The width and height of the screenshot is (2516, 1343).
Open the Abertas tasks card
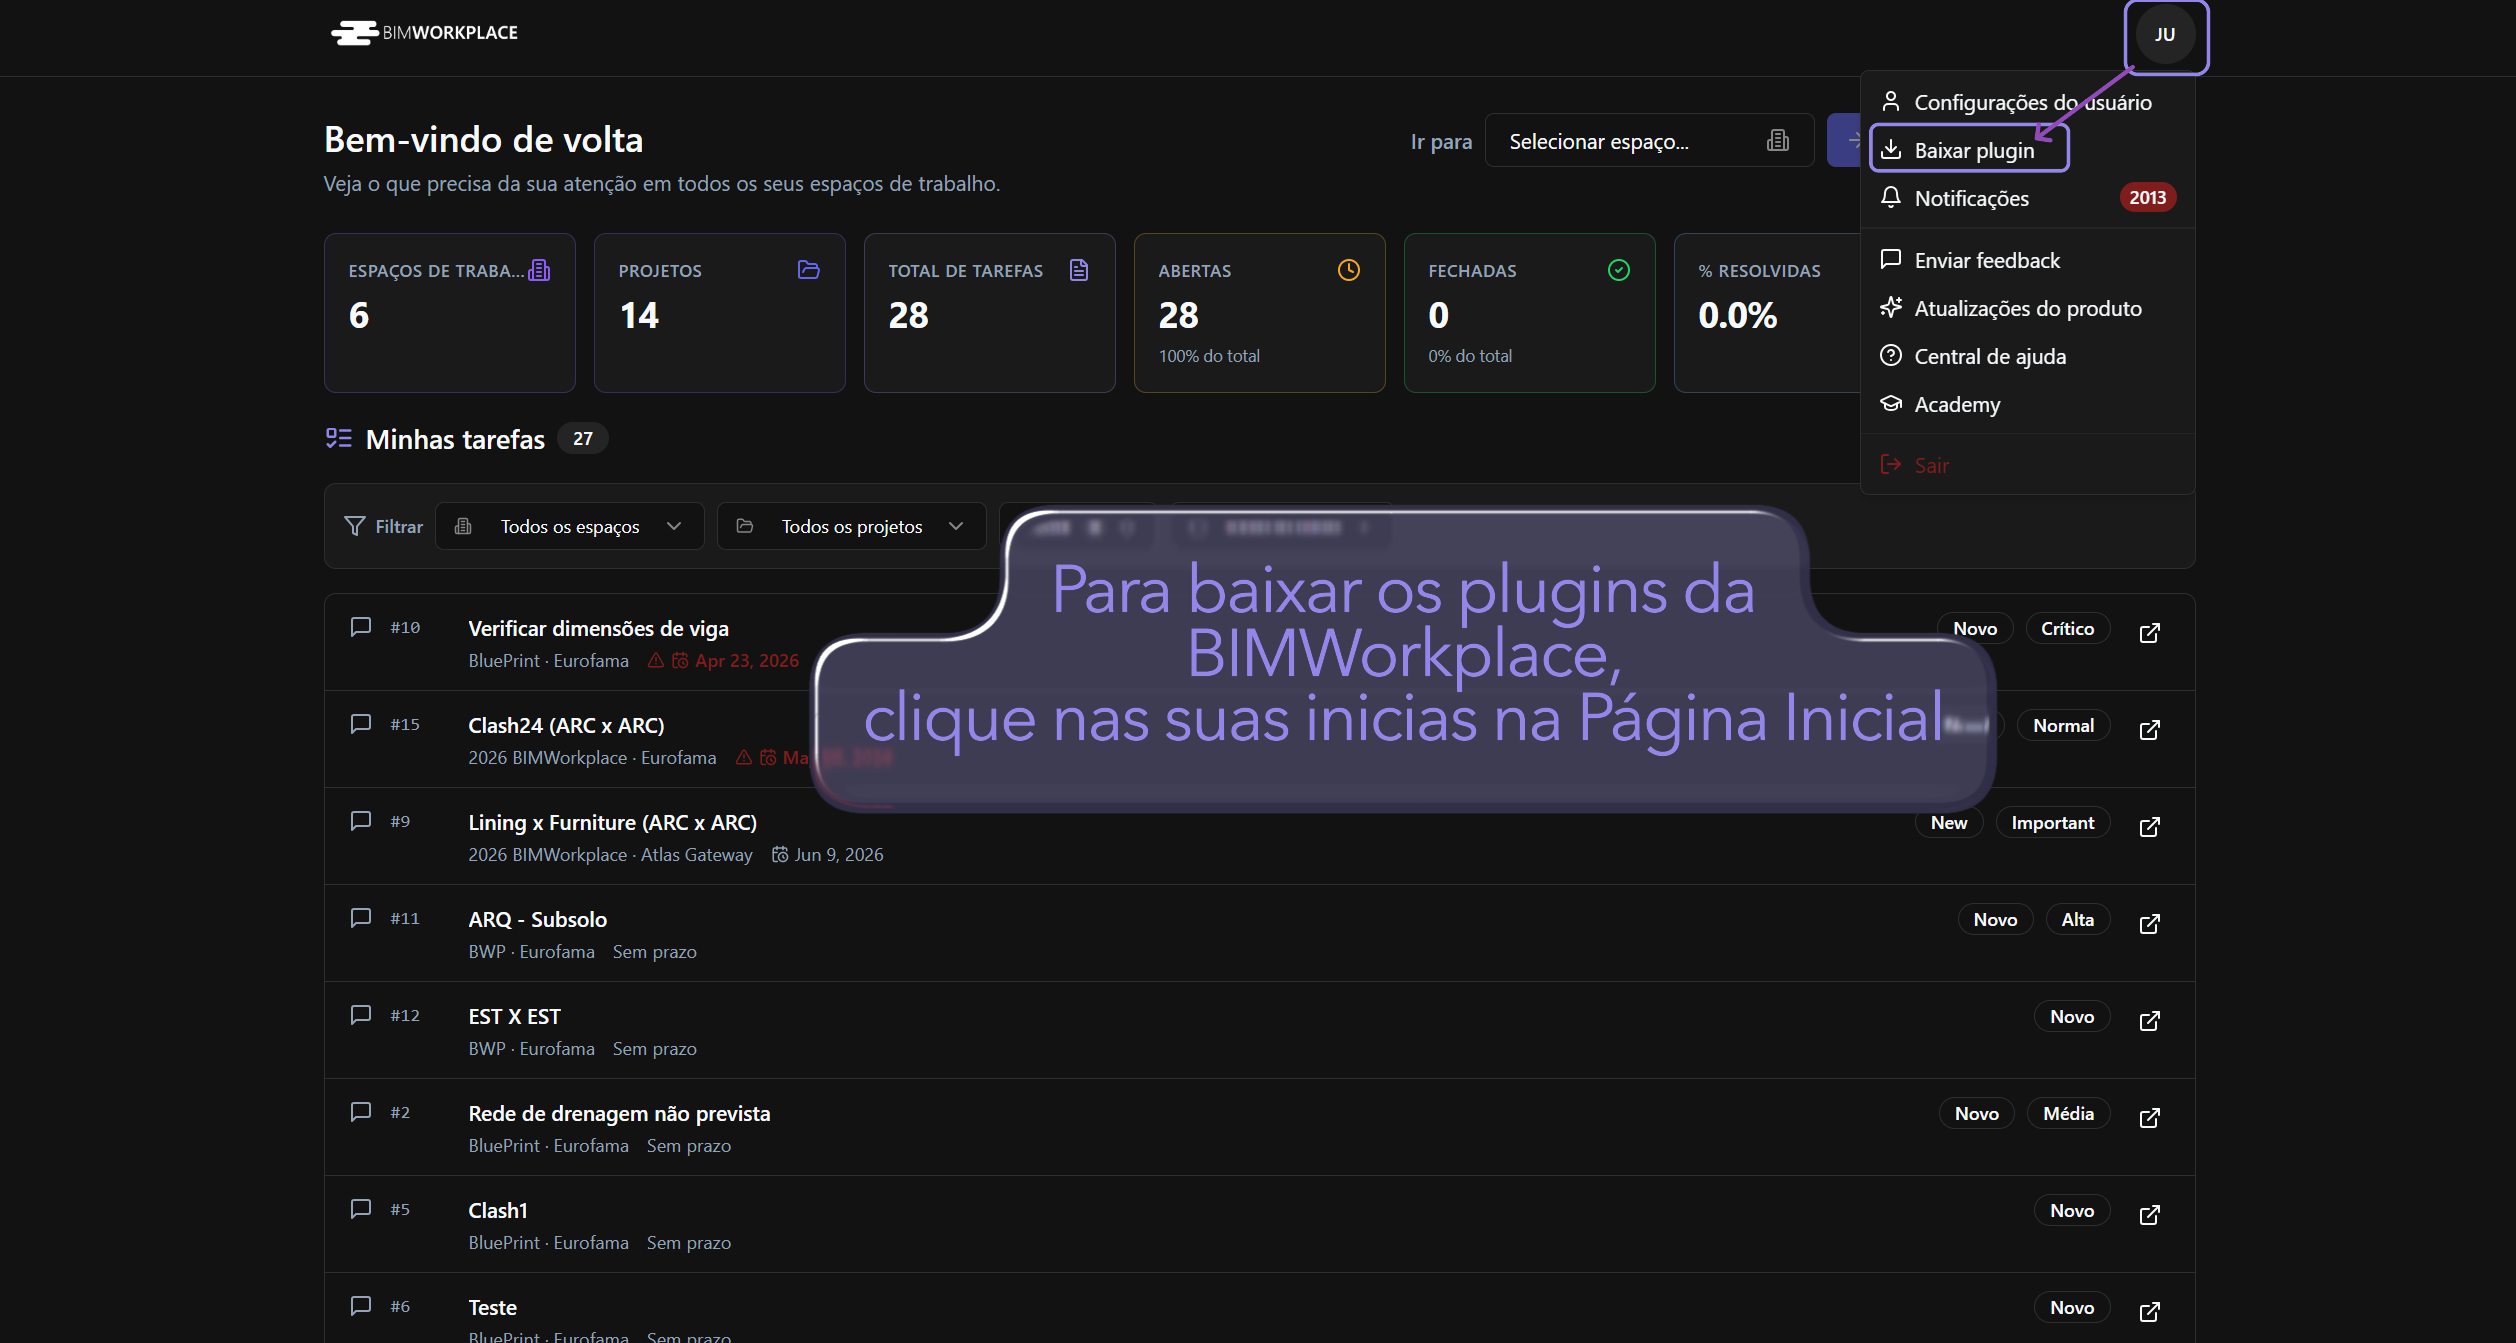click(1260, 313)
